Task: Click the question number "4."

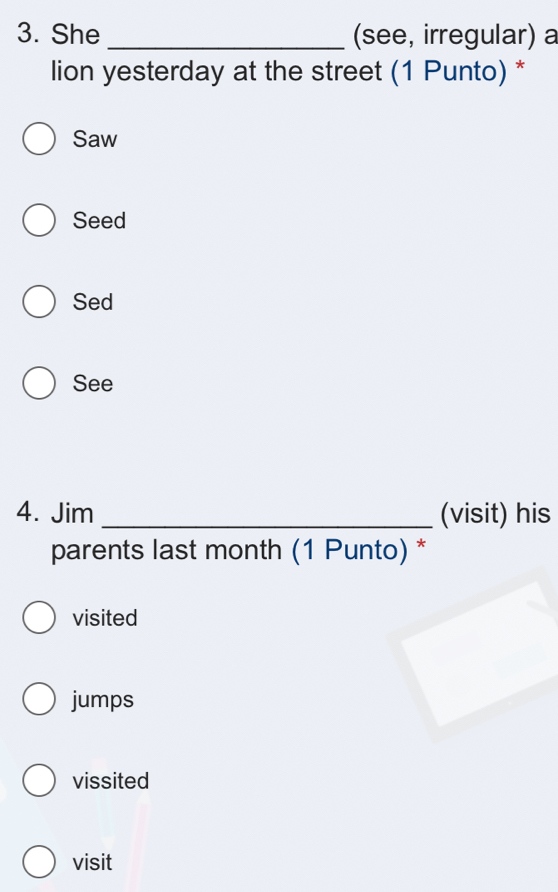Action: (x=28, y=512)
